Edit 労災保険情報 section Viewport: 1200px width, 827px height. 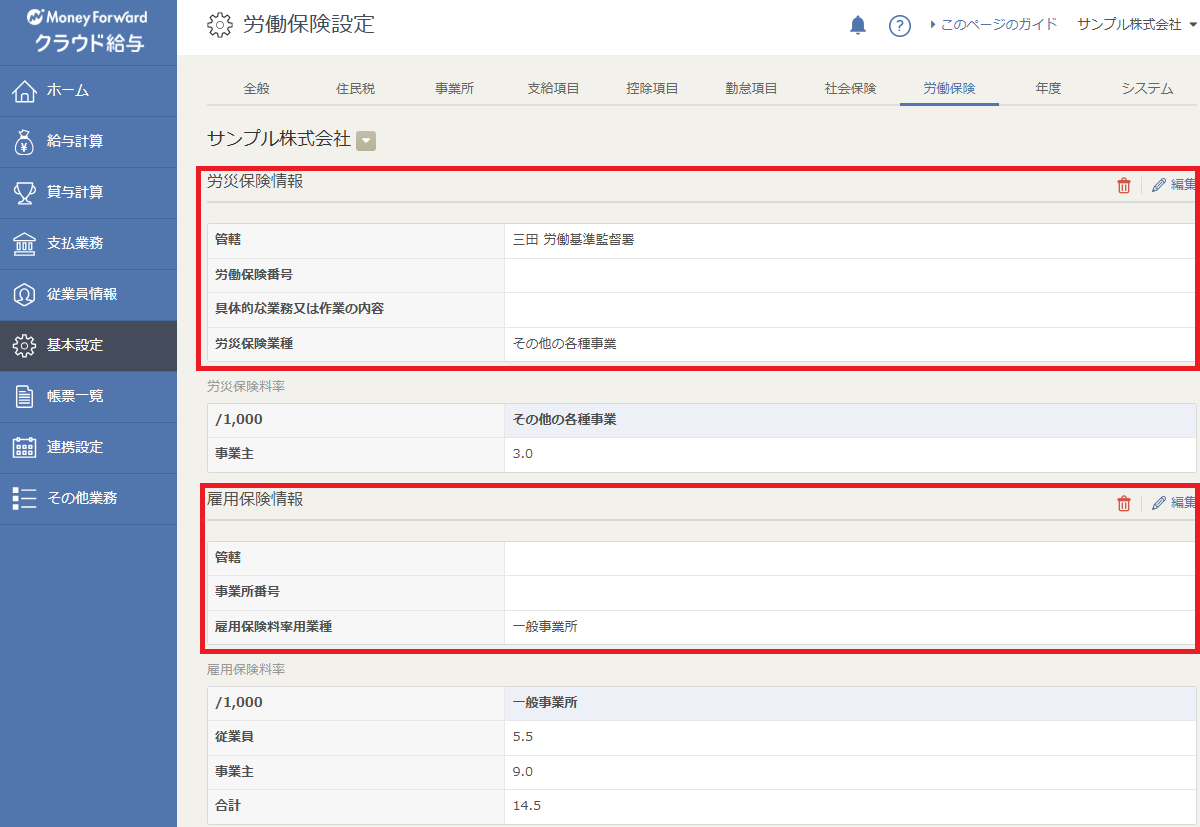[1174, 185]
